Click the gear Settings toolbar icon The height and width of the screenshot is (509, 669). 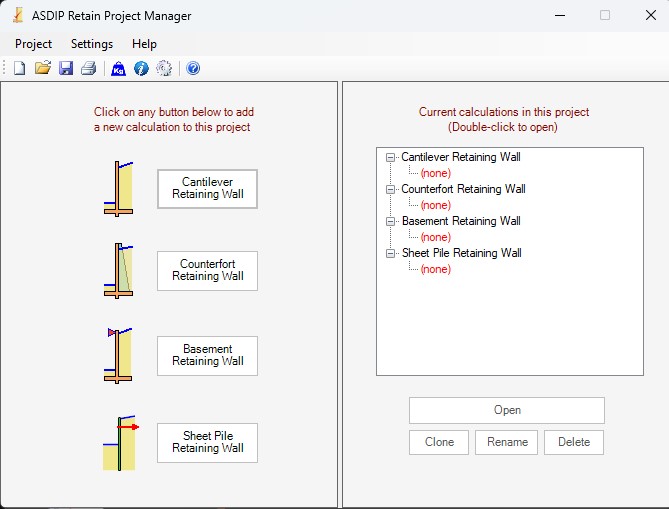click(164, 68)
